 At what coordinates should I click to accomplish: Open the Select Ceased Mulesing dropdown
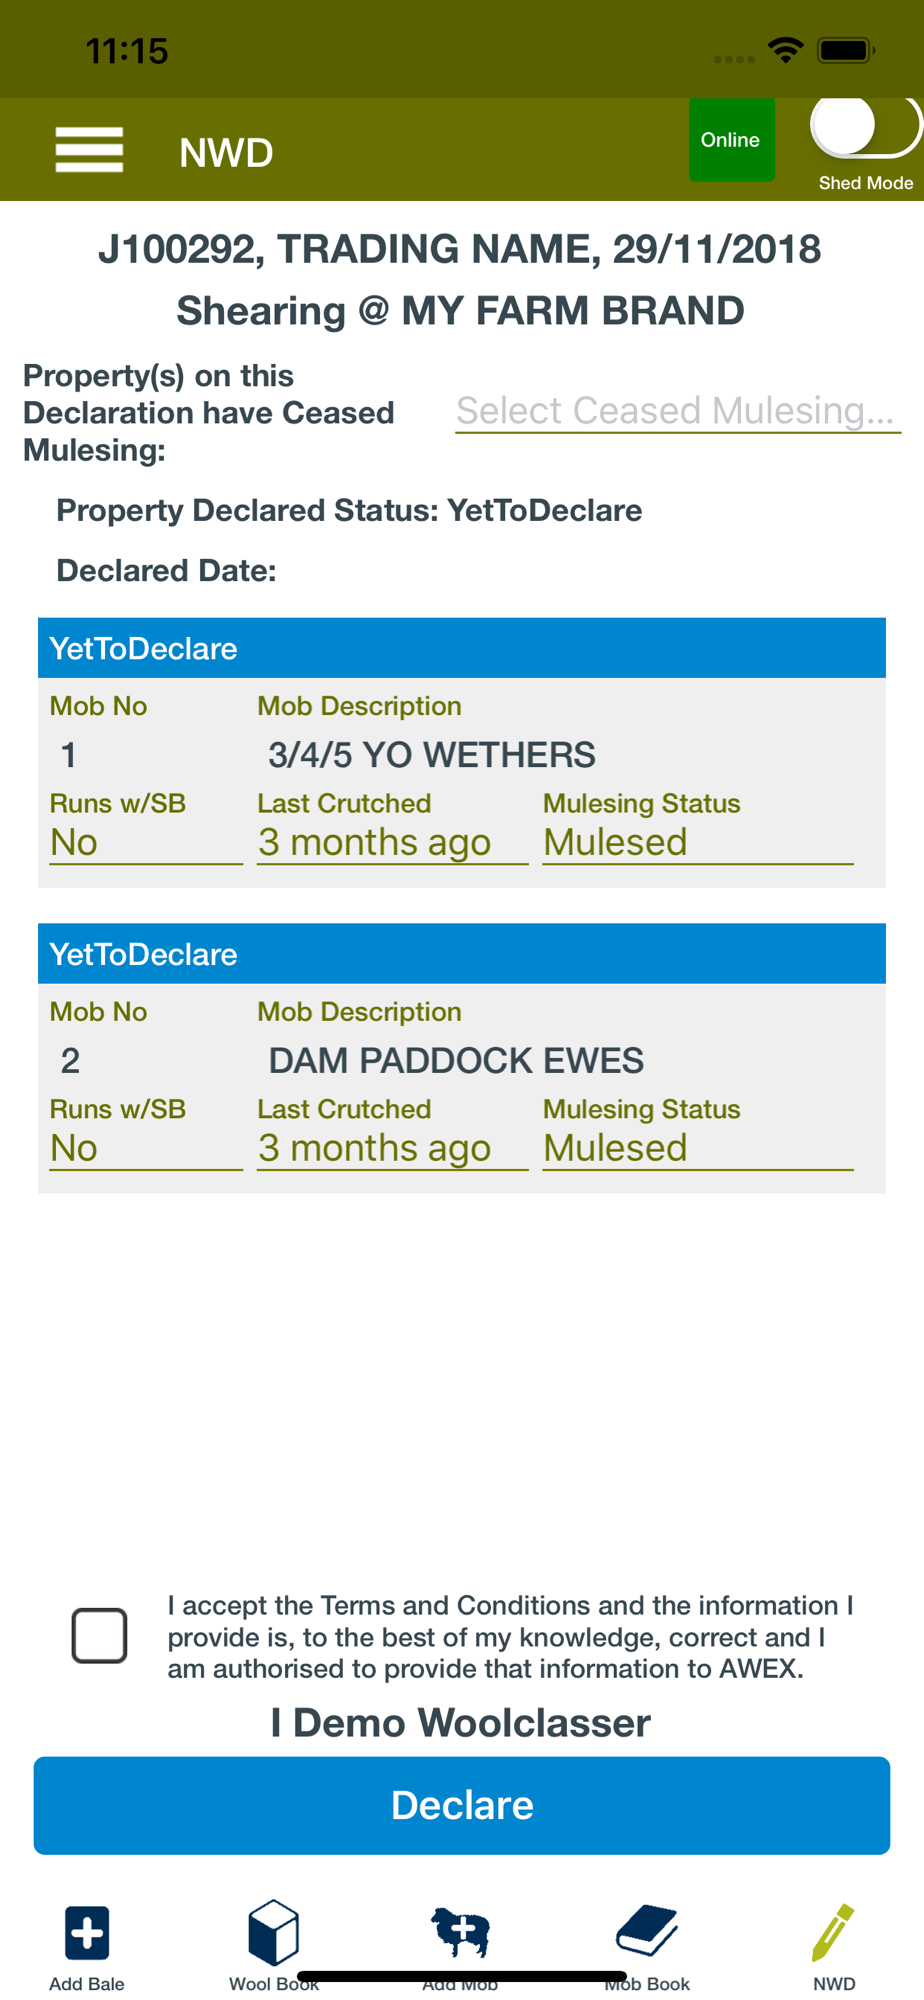click(x=677, y=411)
